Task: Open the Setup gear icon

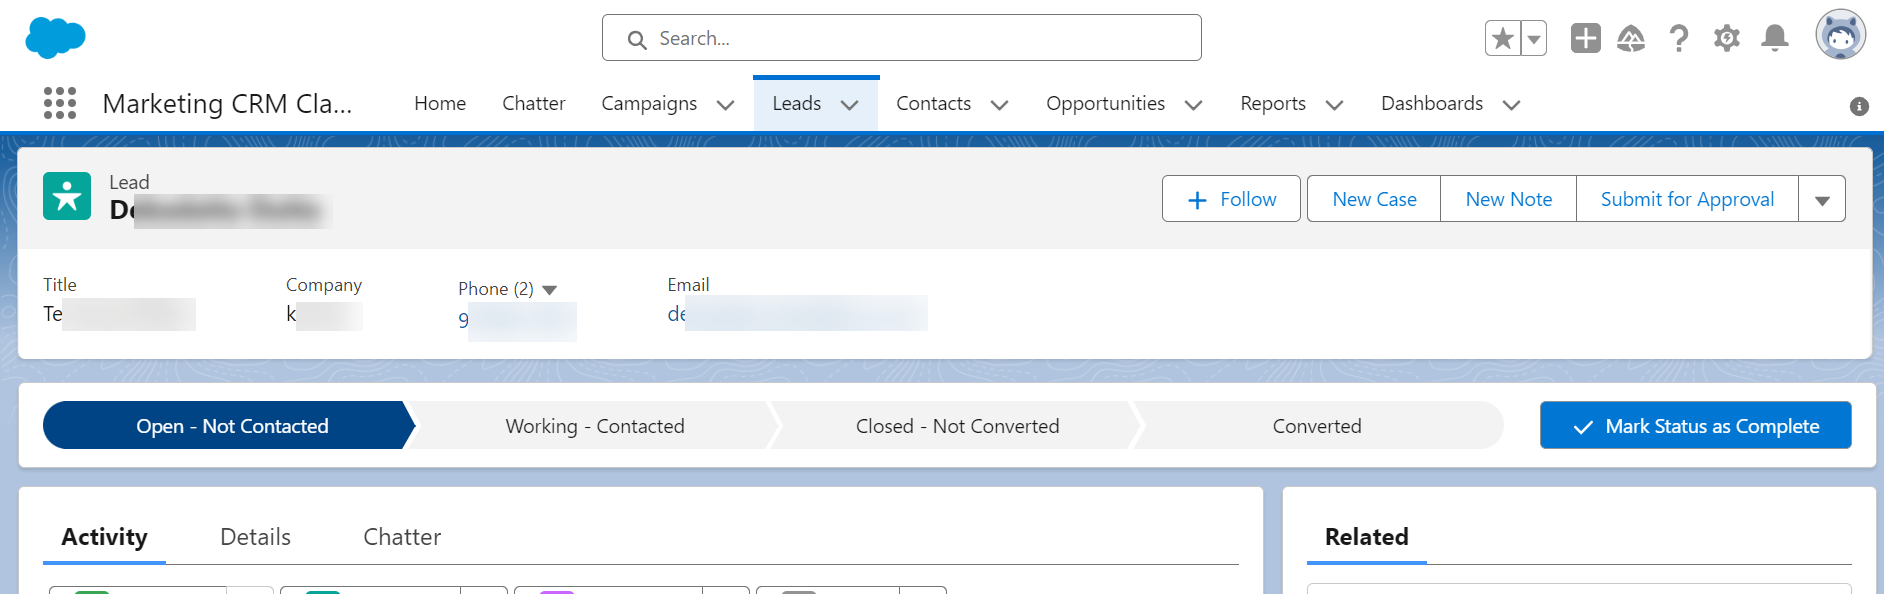Action: 1726,39
